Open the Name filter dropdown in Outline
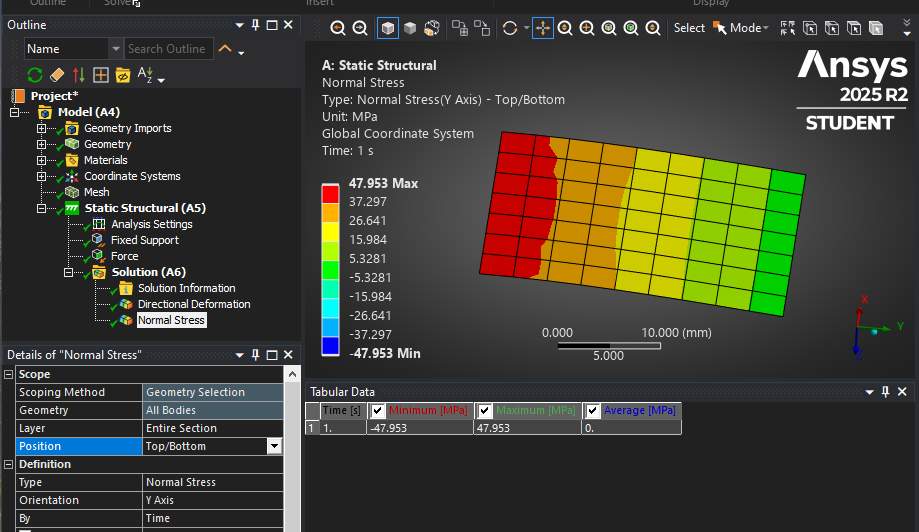The height and width of the screenshot is (532, 919). coord(115,49)
